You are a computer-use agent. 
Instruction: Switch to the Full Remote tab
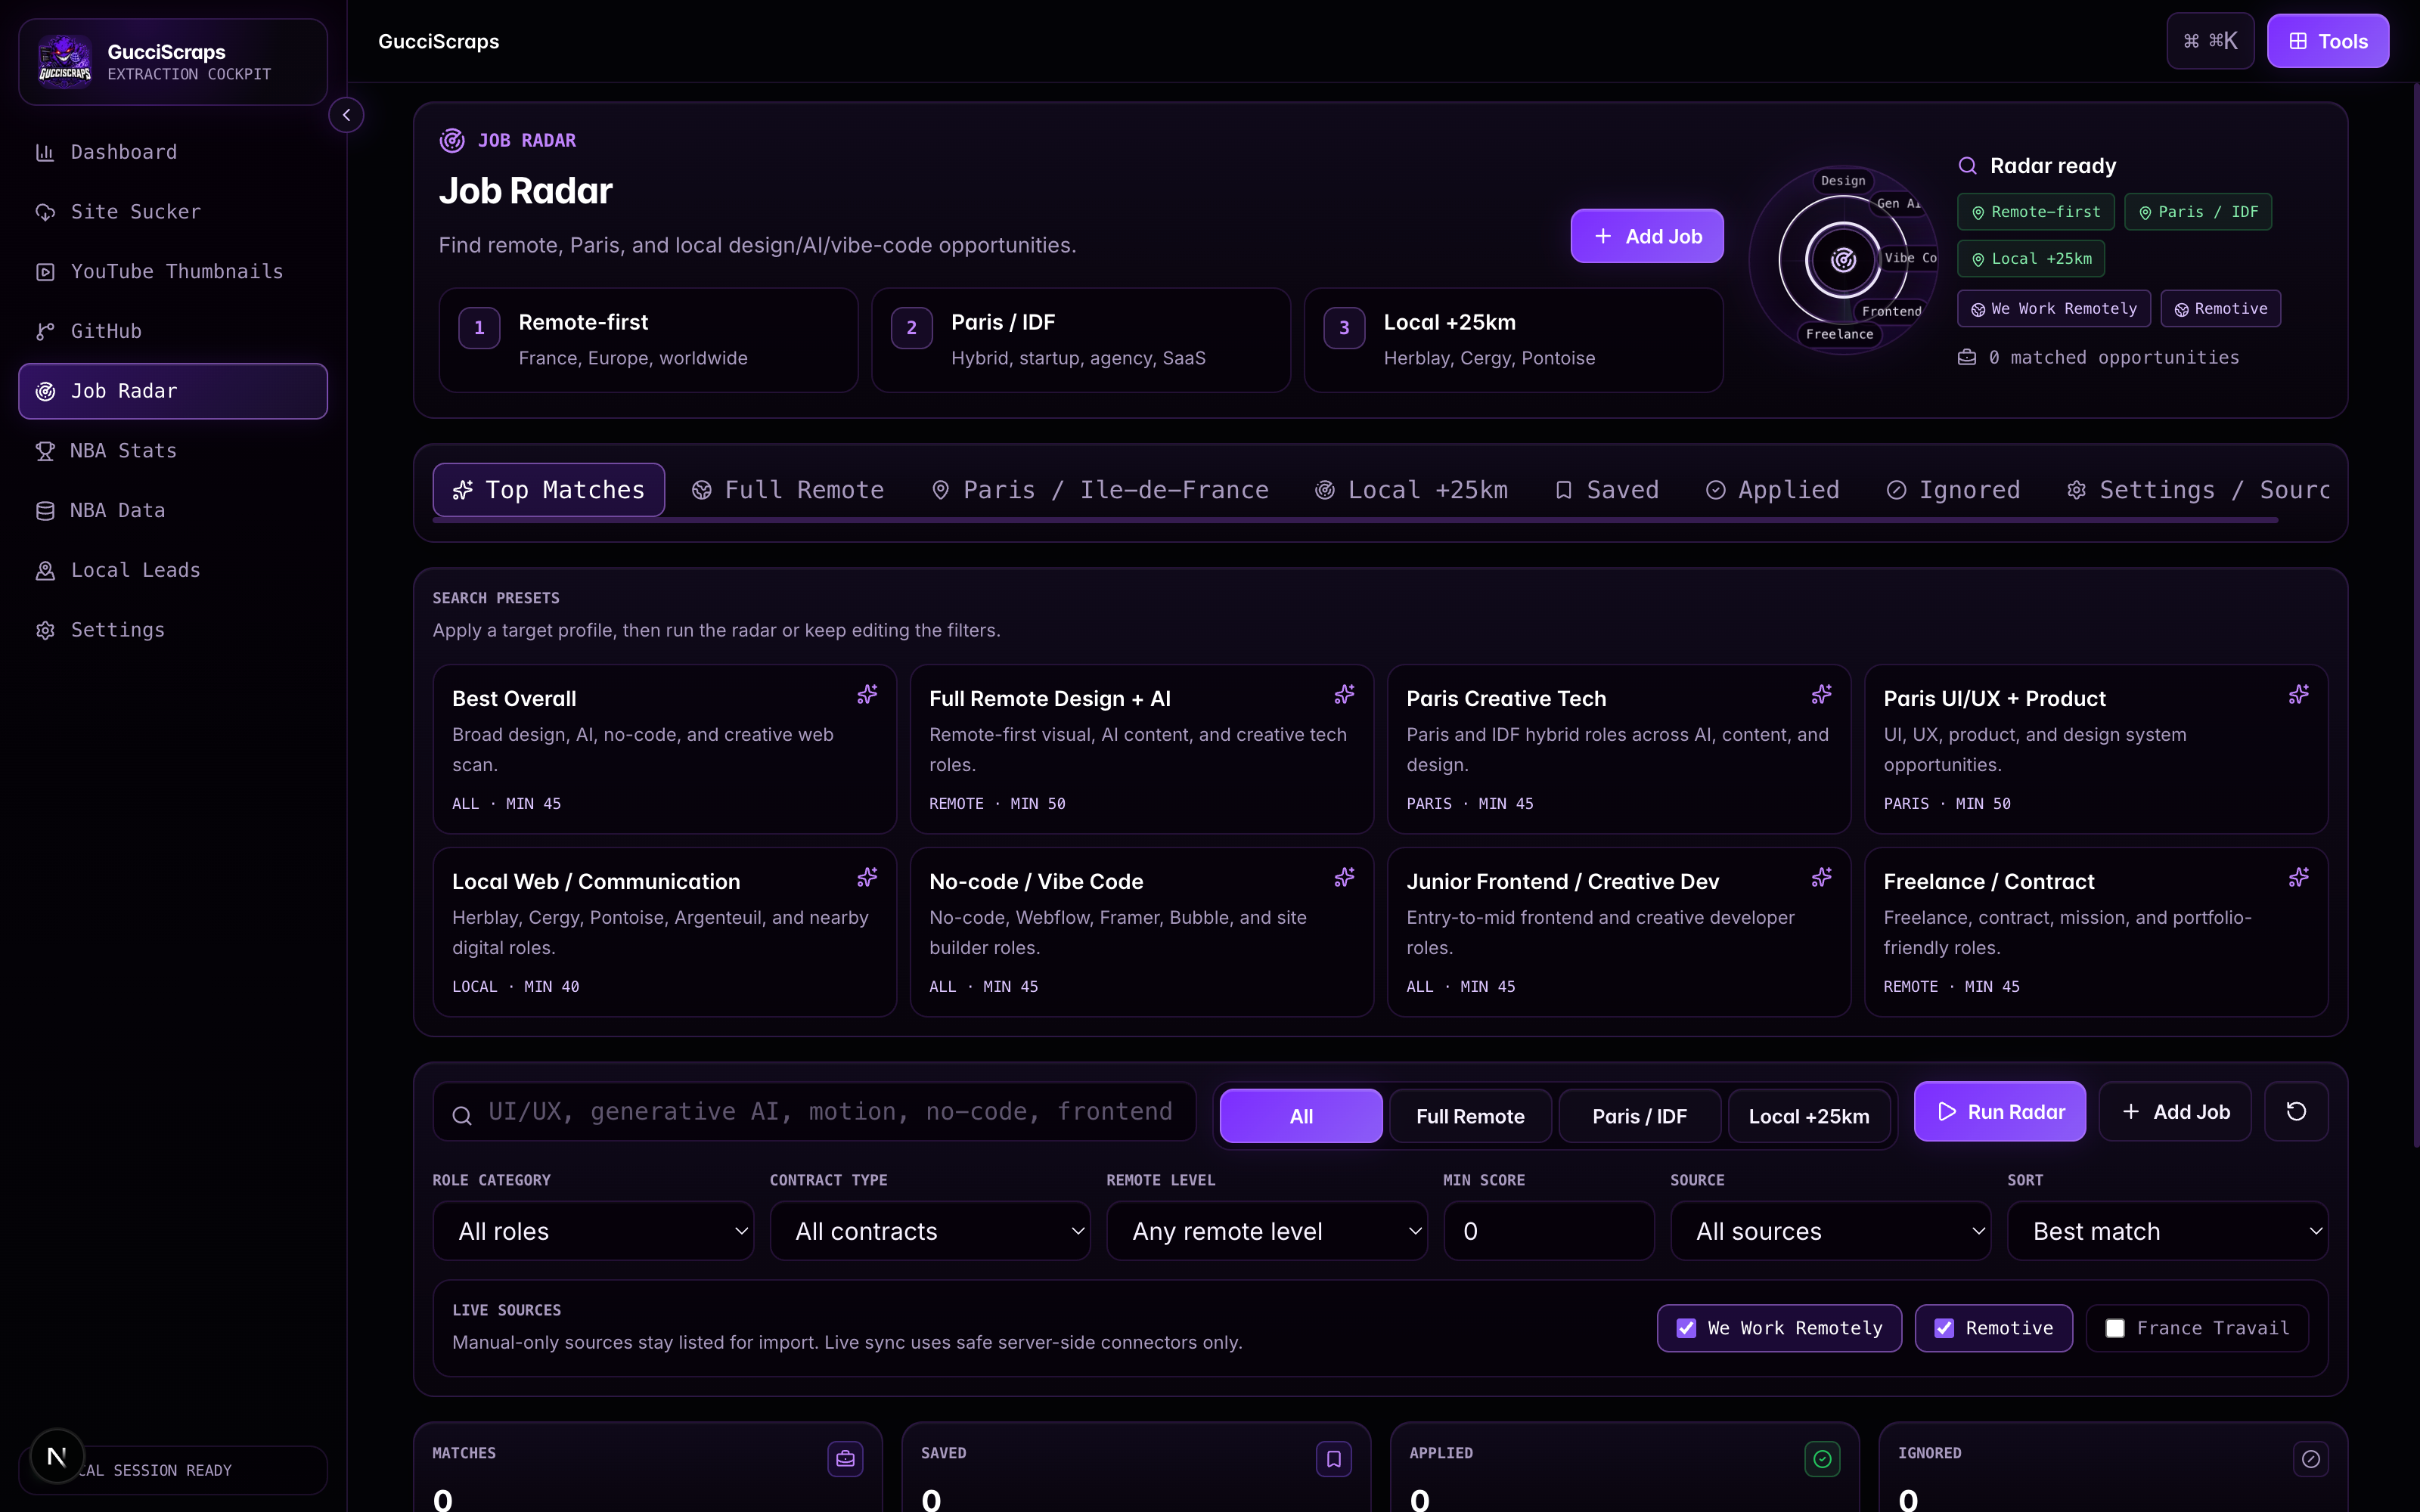click(x=788, y=490)
